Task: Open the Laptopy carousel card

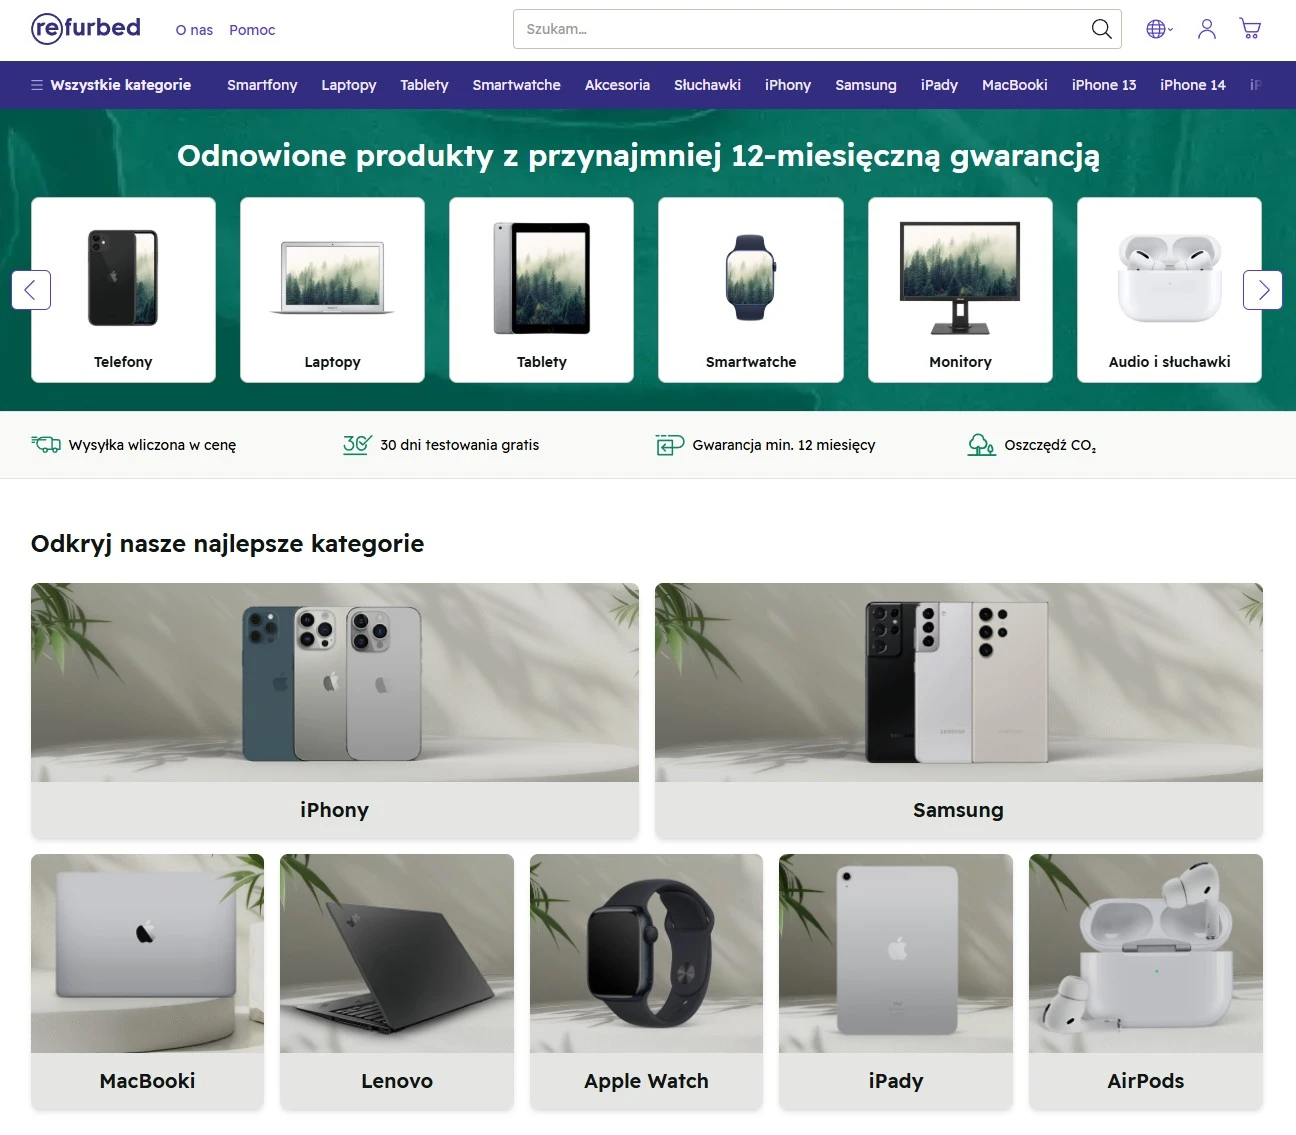Action: tap(332, 290)
